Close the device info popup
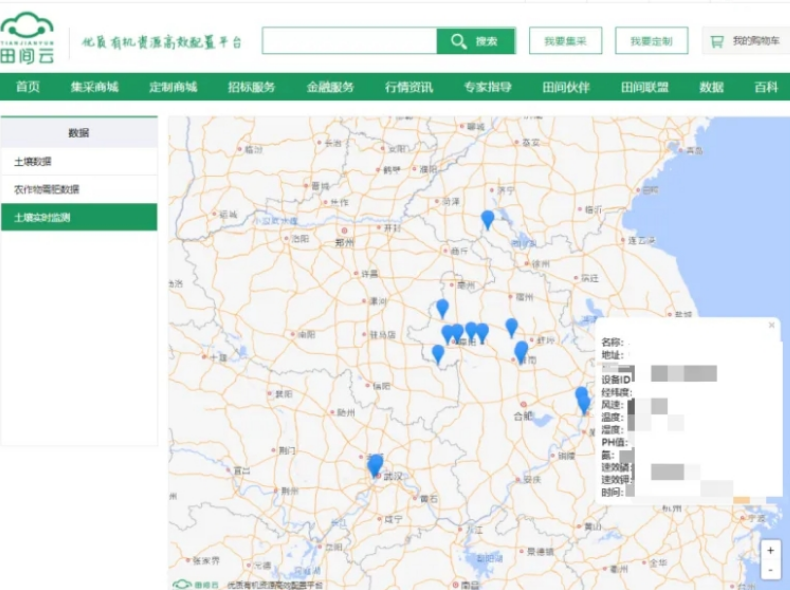The width and height of the screenshot is (790, 590). [771, 325]
